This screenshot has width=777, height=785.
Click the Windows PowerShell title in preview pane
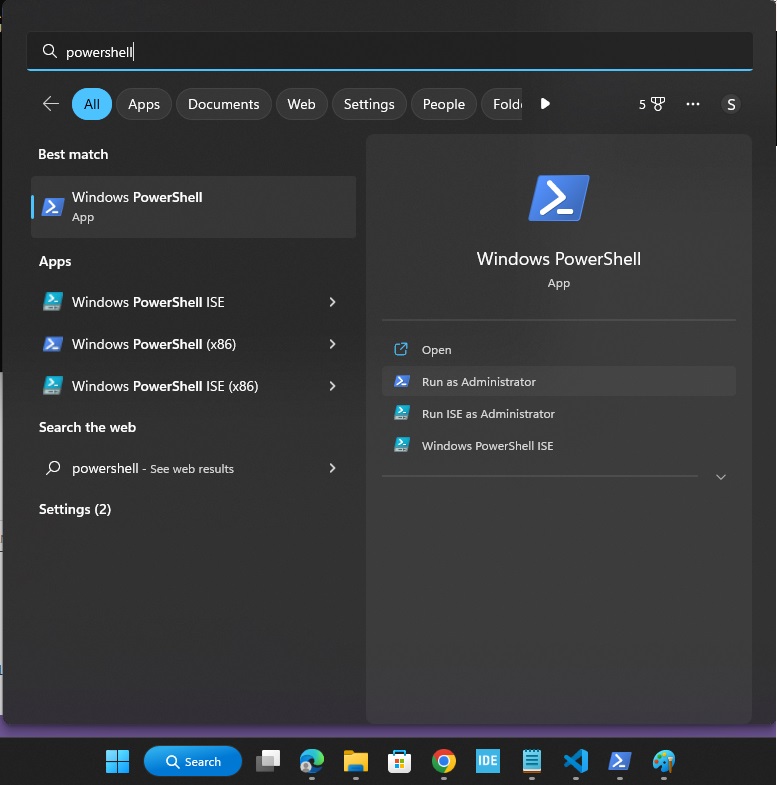coord(559,259)
